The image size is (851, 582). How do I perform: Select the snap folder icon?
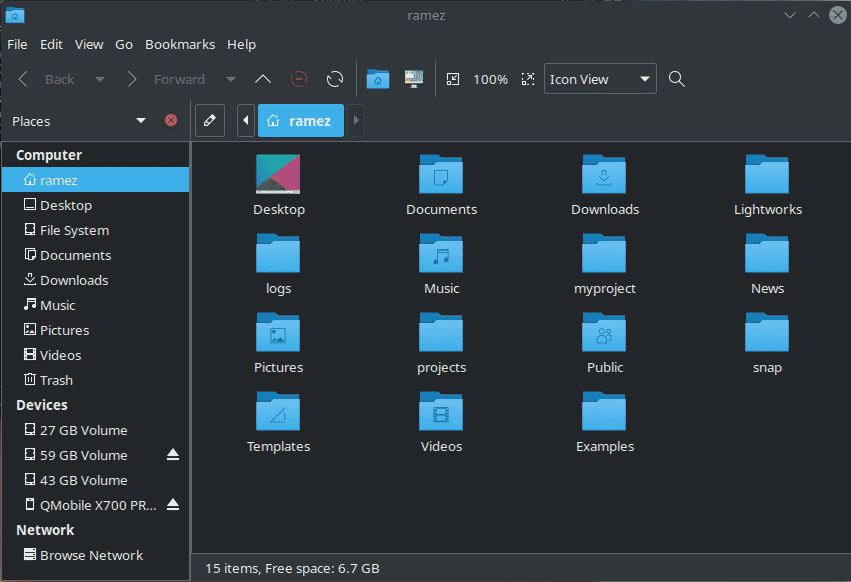767,332
